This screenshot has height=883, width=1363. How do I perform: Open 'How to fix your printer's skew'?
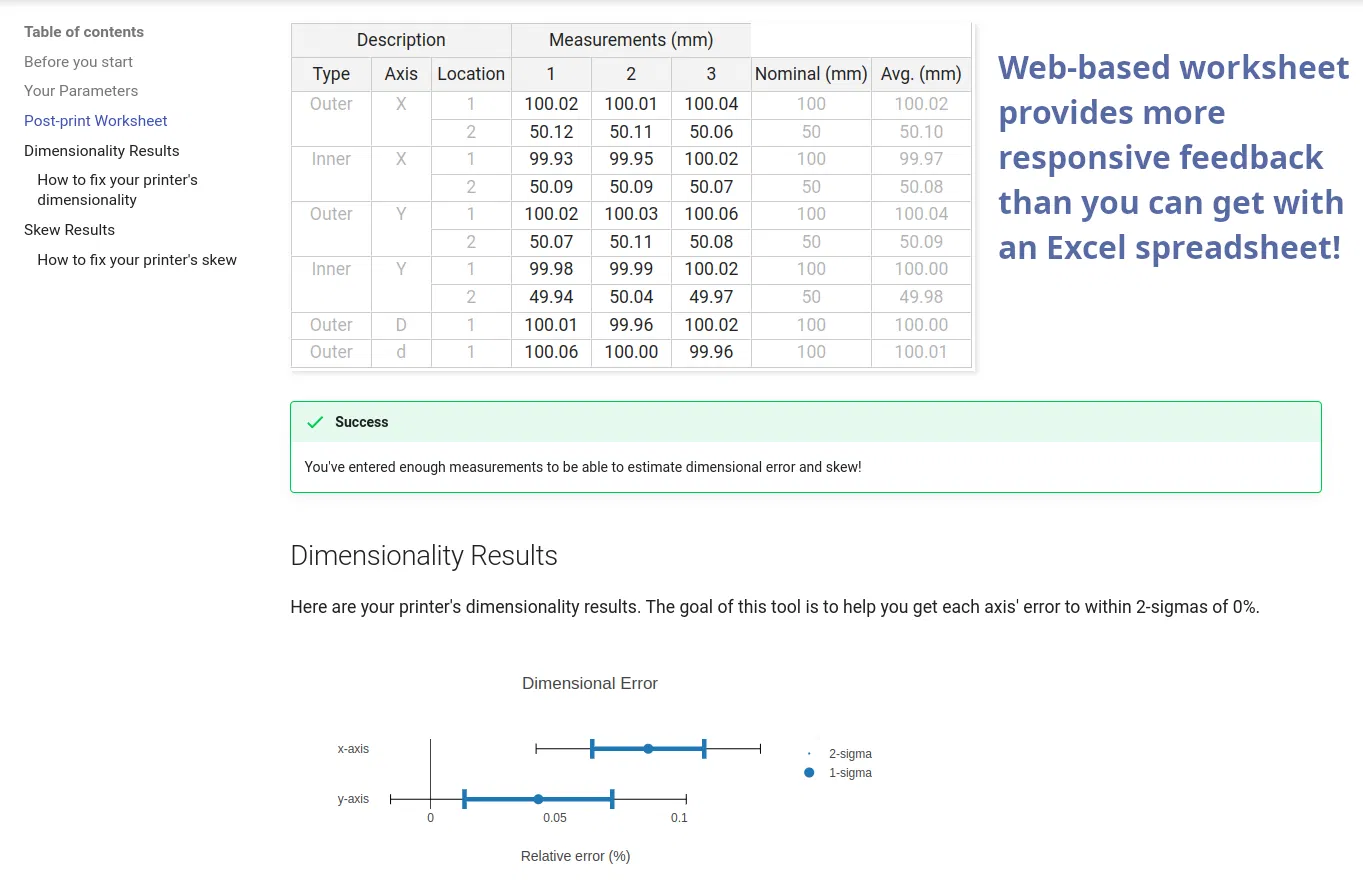[x=137, y=260]
